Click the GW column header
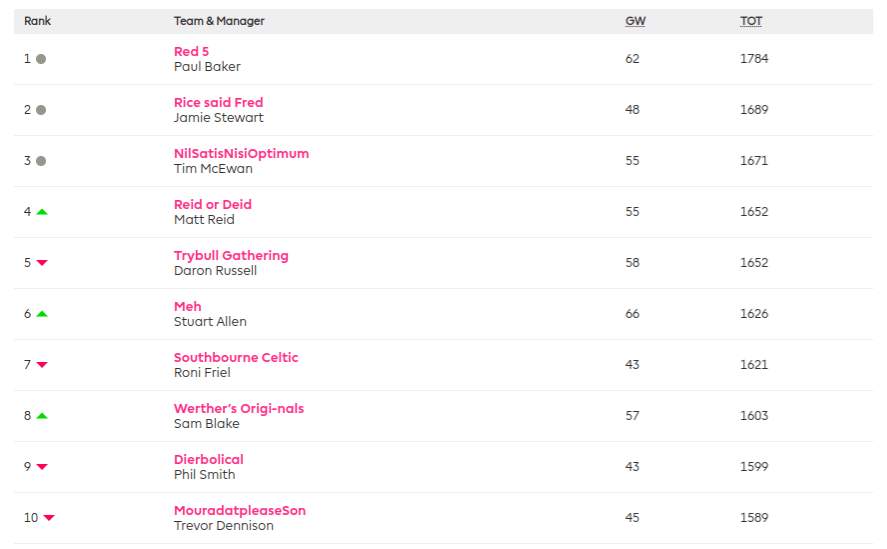 [635, 21]
